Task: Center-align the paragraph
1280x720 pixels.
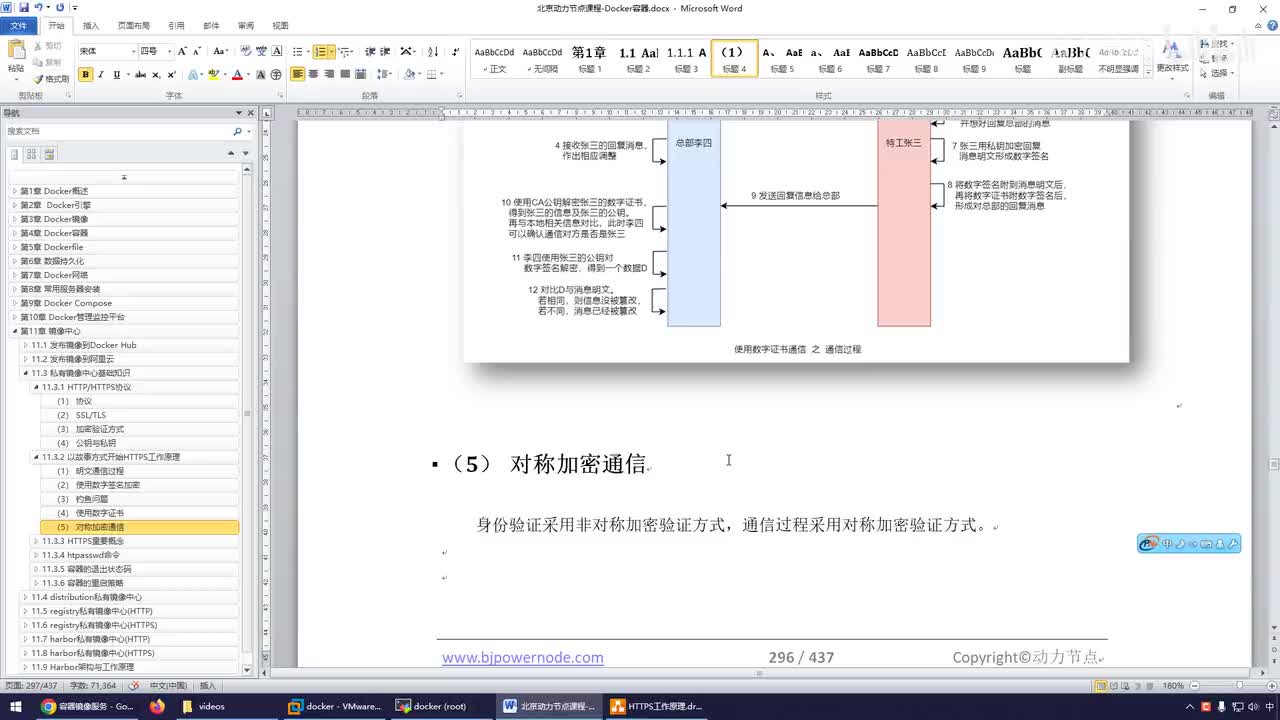Action: coord(314,75)
